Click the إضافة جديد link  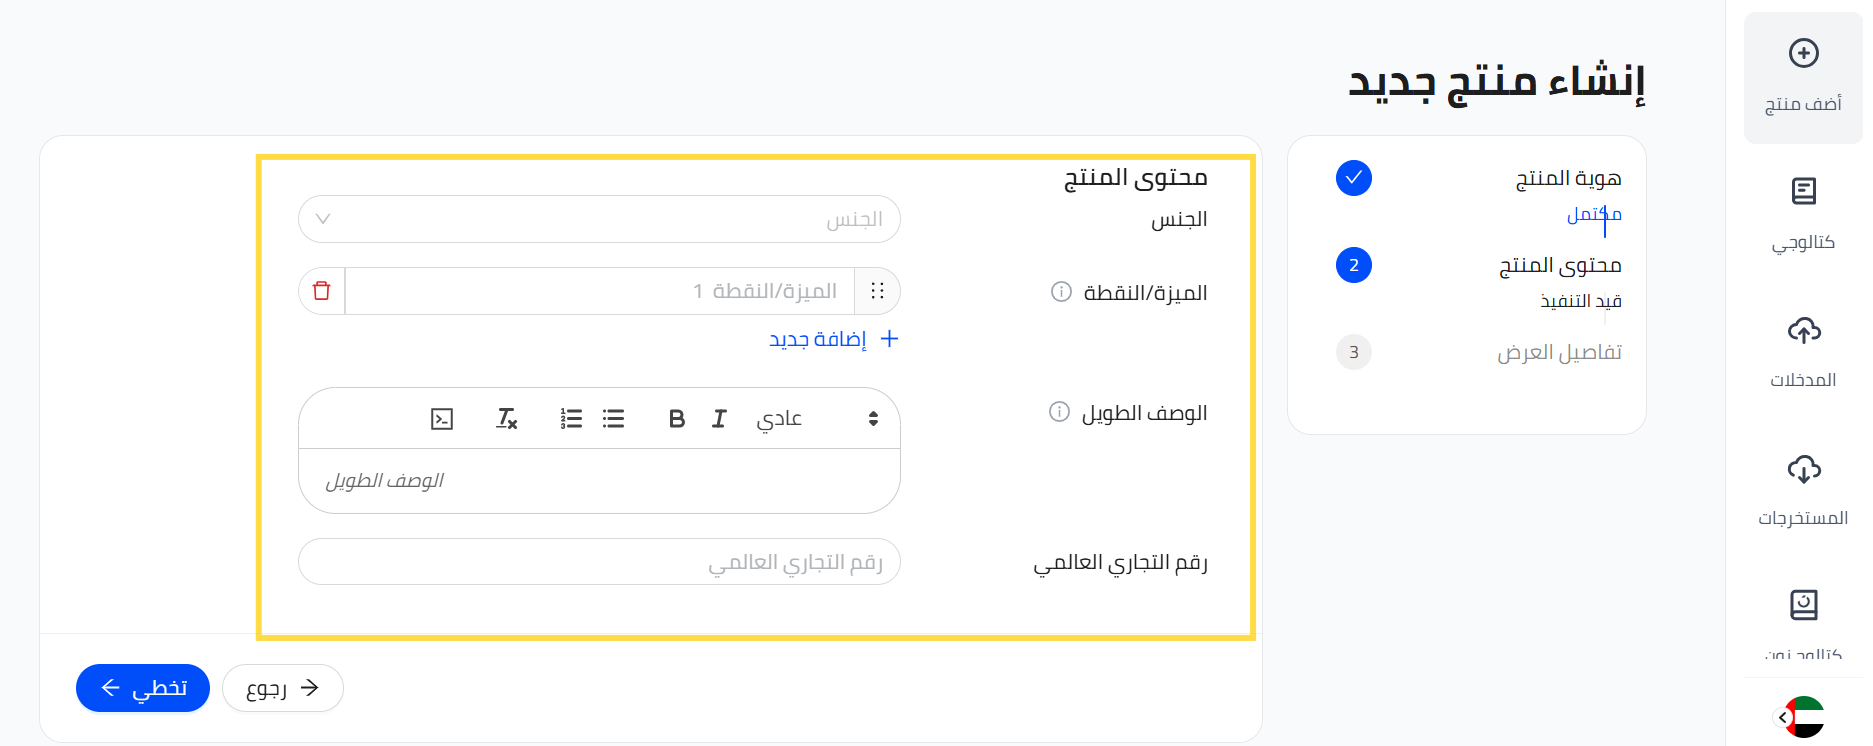coord(833,340)
